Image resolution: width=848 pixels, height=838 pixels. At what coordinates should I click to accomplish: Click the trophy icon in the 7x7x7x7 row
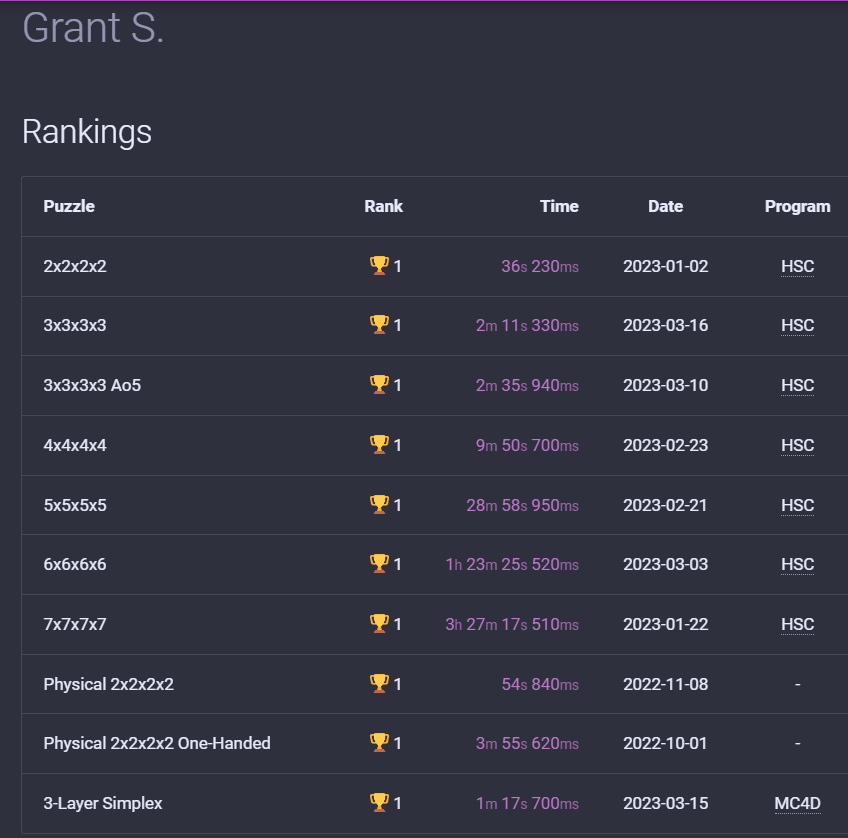point(379,623)
